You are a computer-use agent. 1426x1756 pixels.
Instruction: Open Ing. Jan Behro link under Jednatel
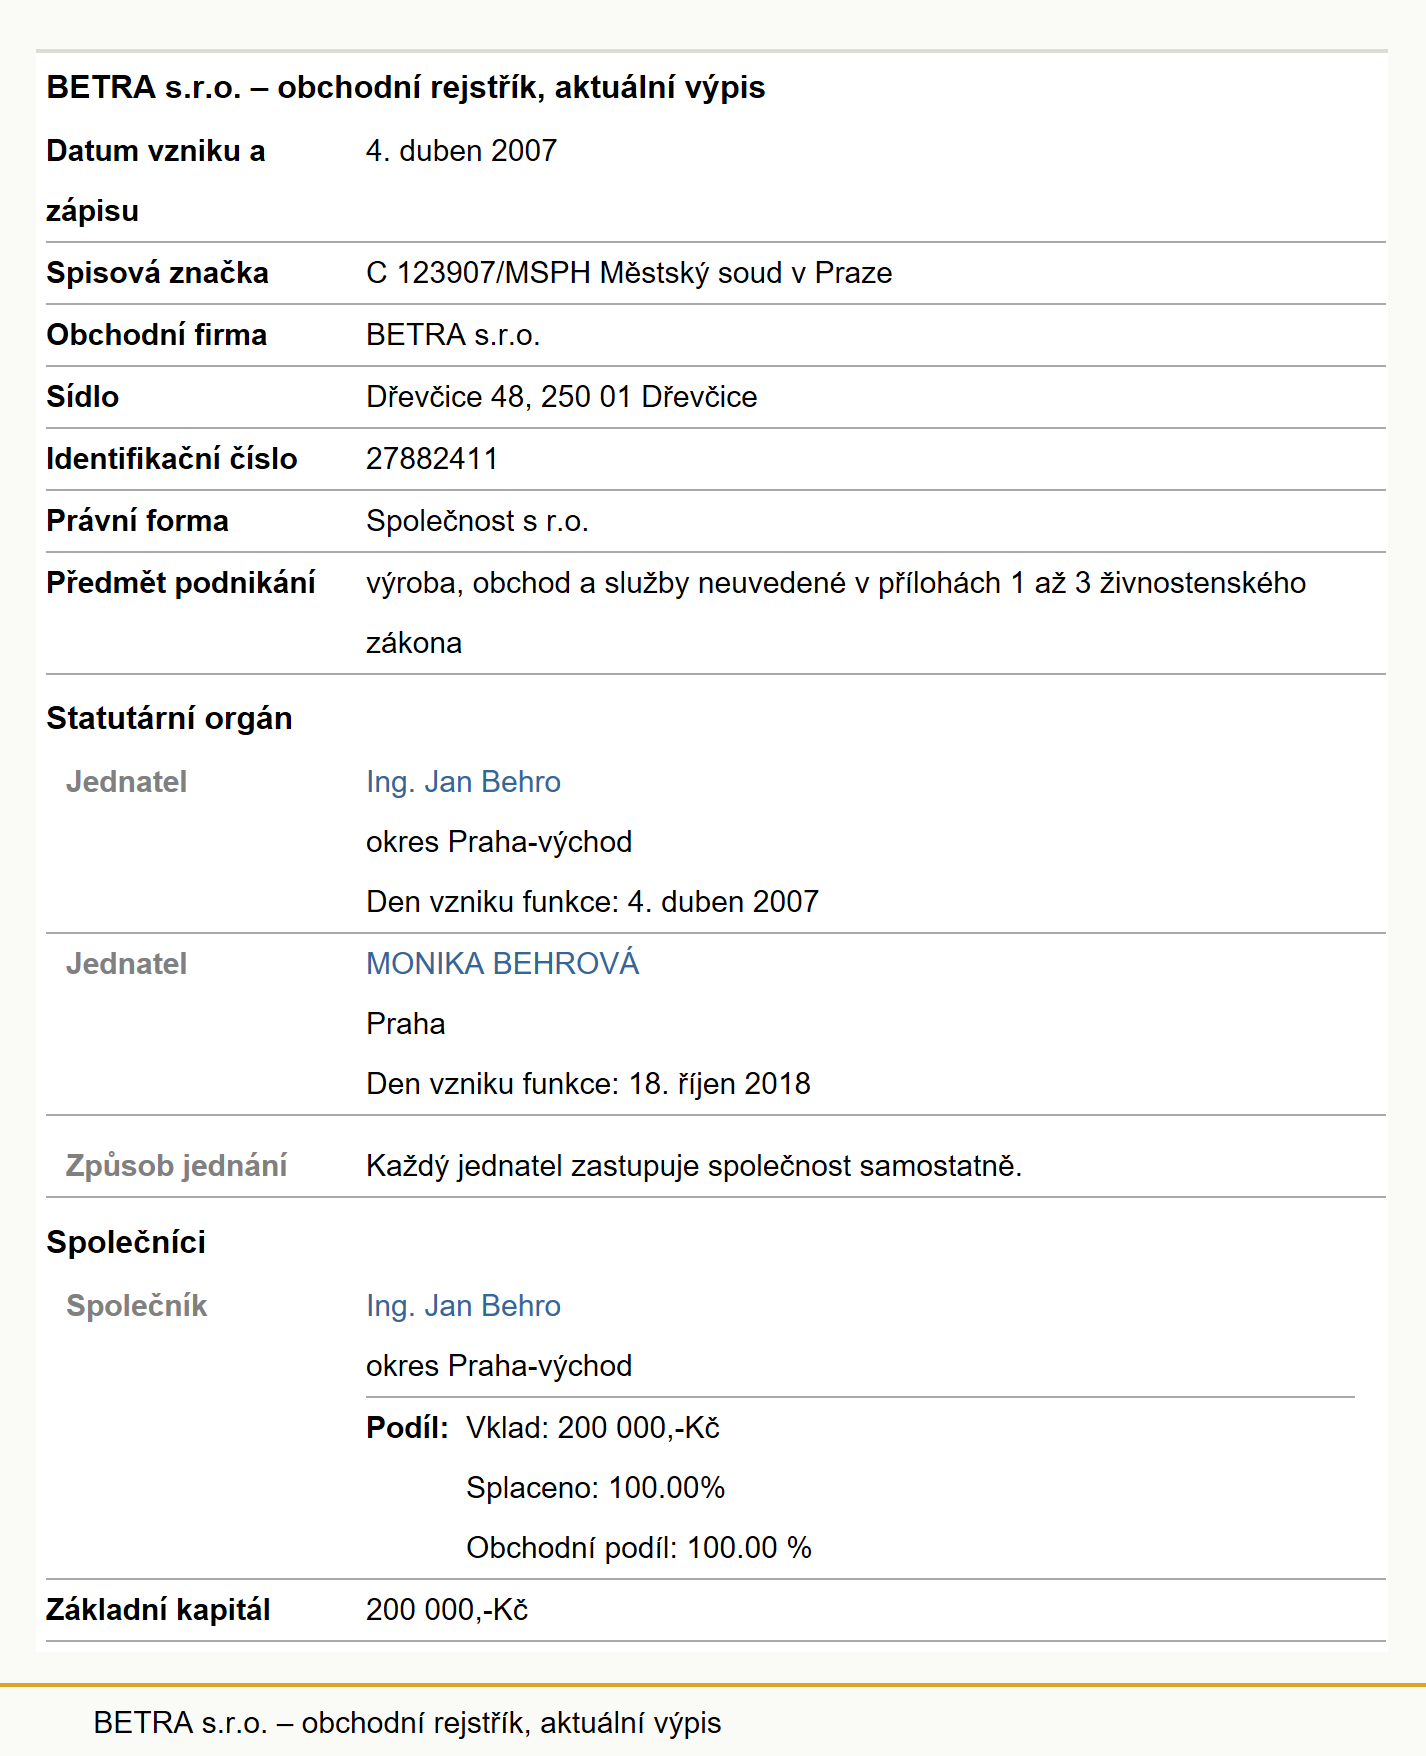[463, 782]
